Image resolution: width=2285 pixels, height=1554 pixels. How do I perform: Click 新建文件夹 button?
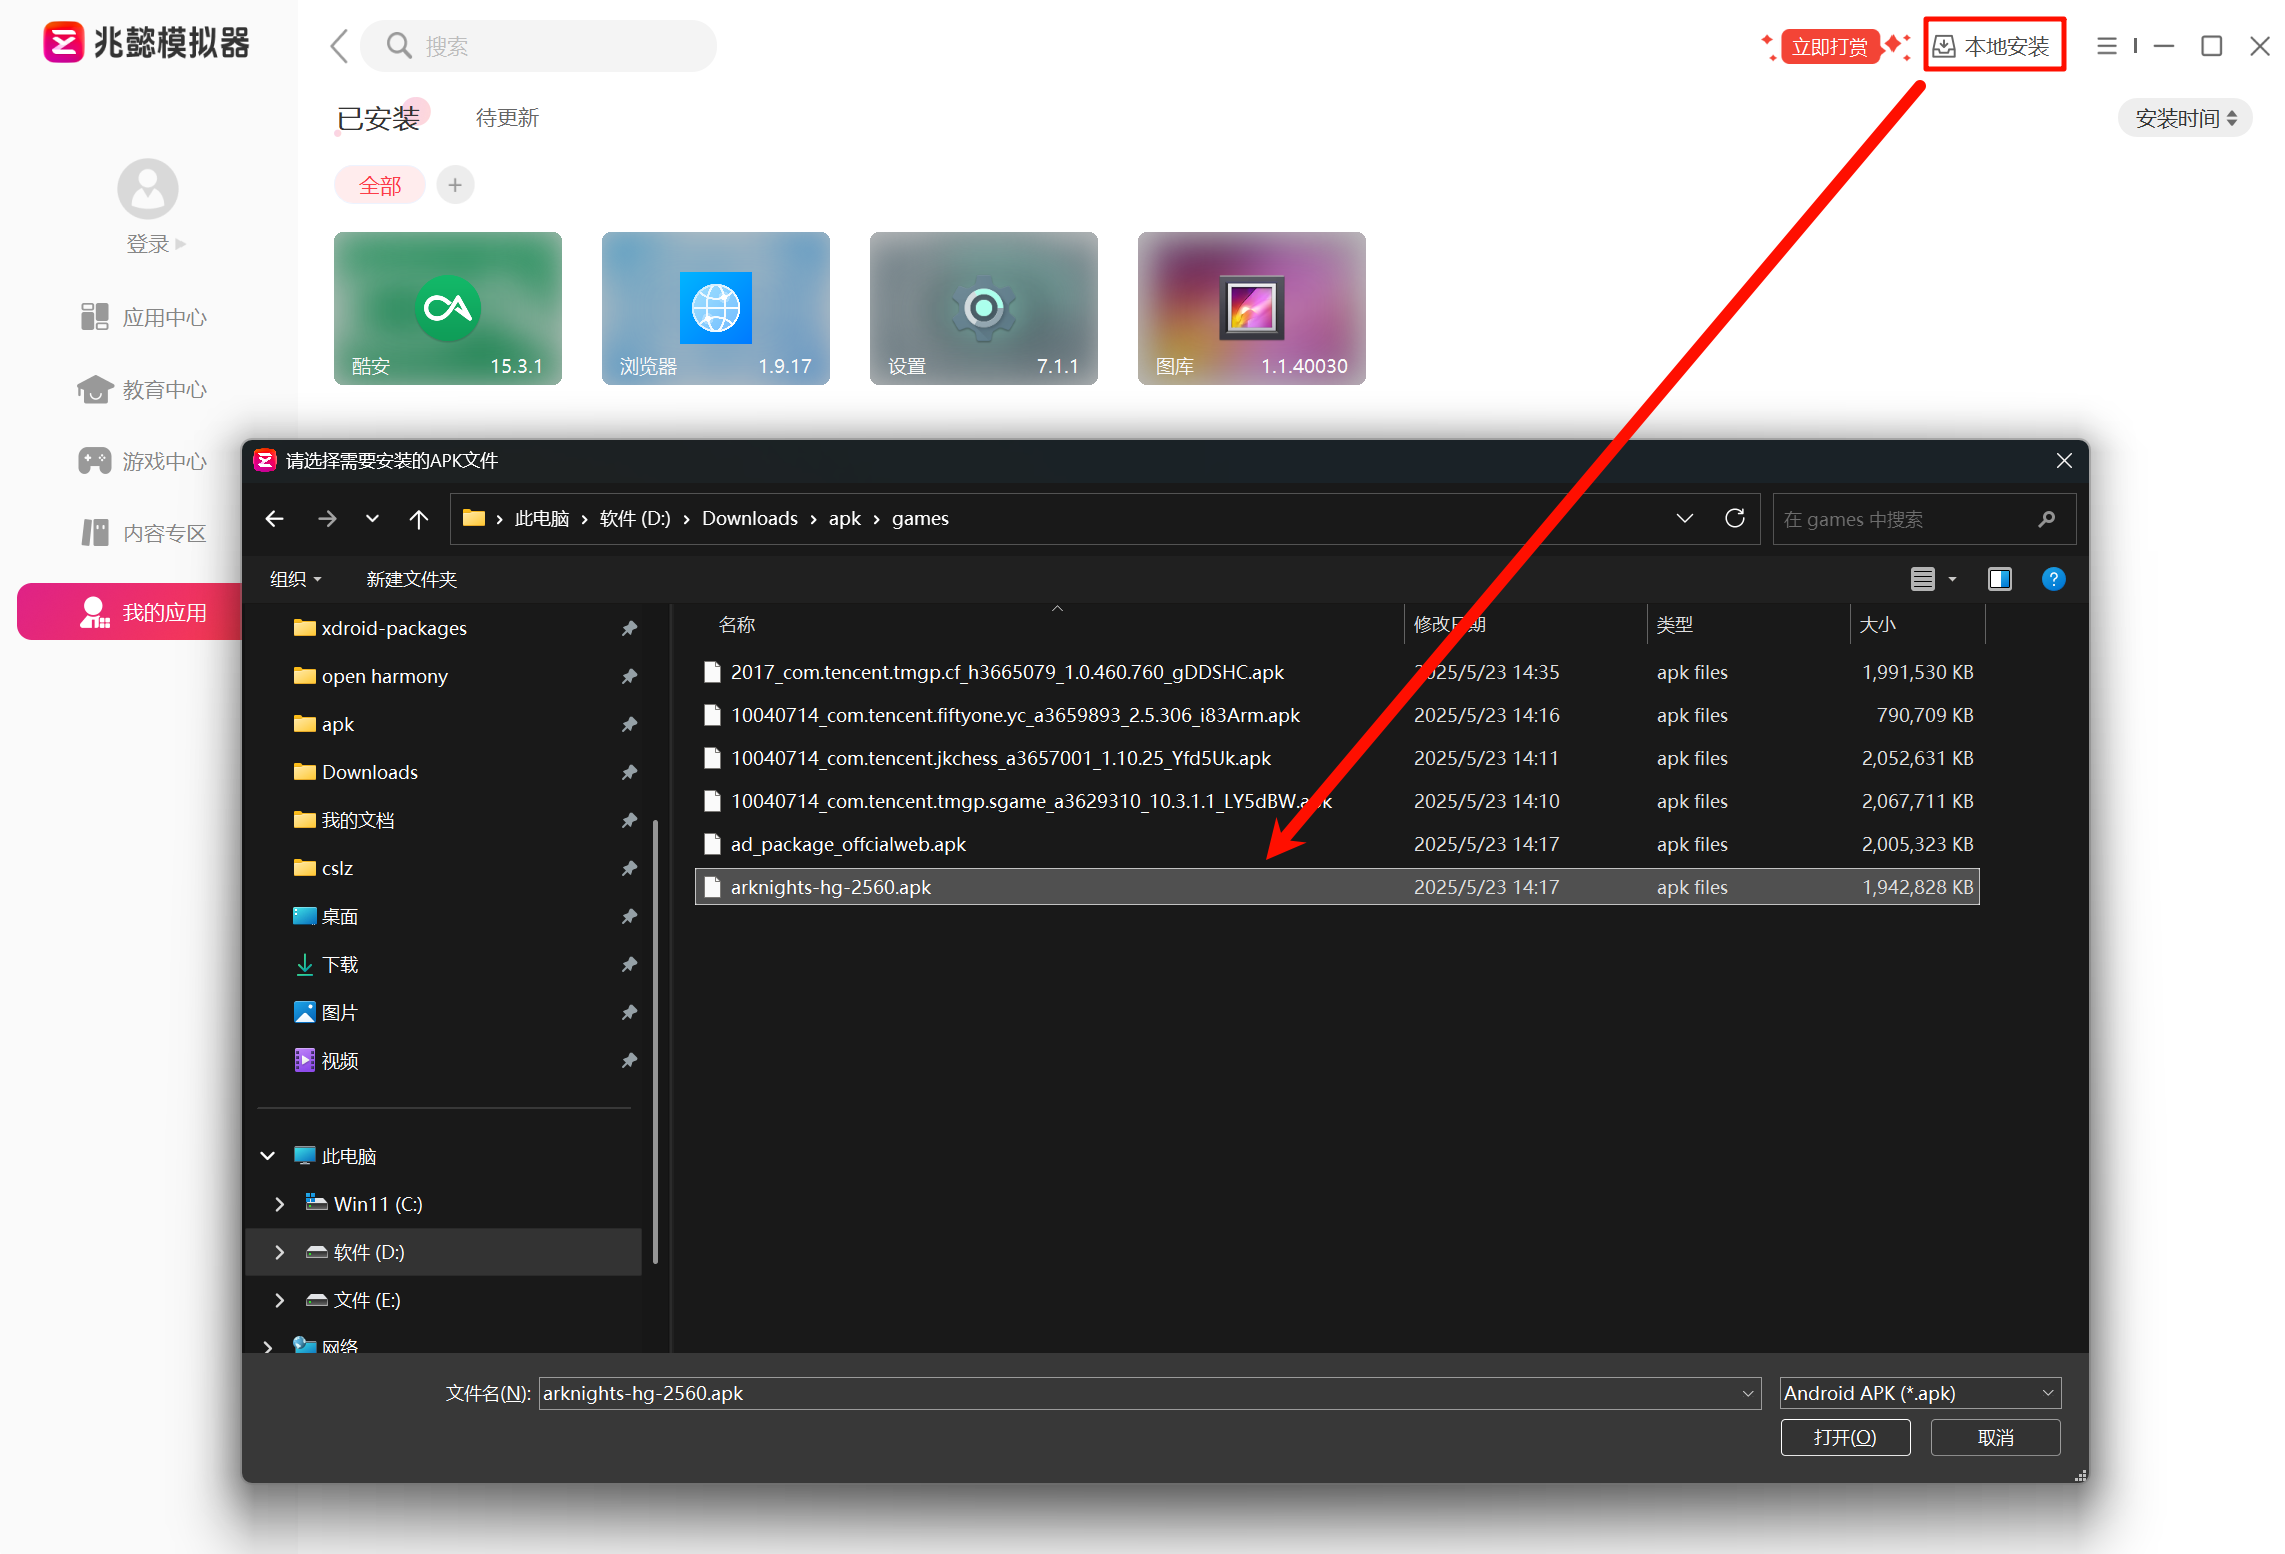tap(411, 579)
